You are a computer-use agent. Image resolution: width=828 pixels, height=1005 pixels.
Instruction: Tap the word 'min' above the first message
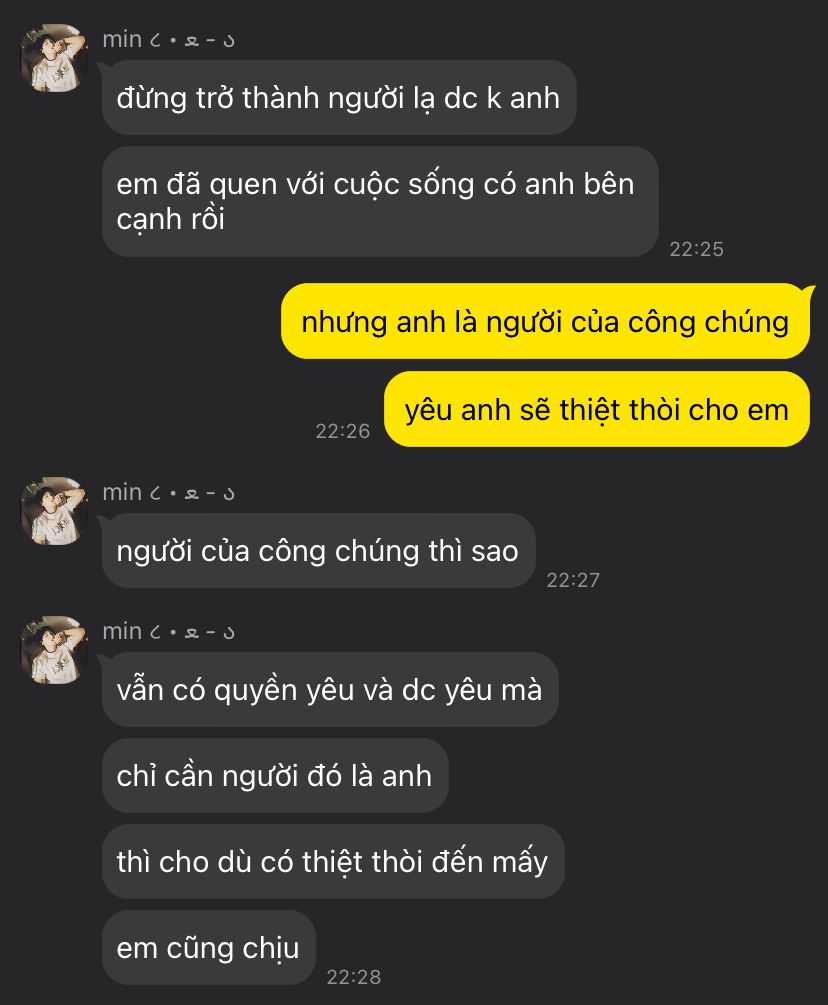point(122,40)
